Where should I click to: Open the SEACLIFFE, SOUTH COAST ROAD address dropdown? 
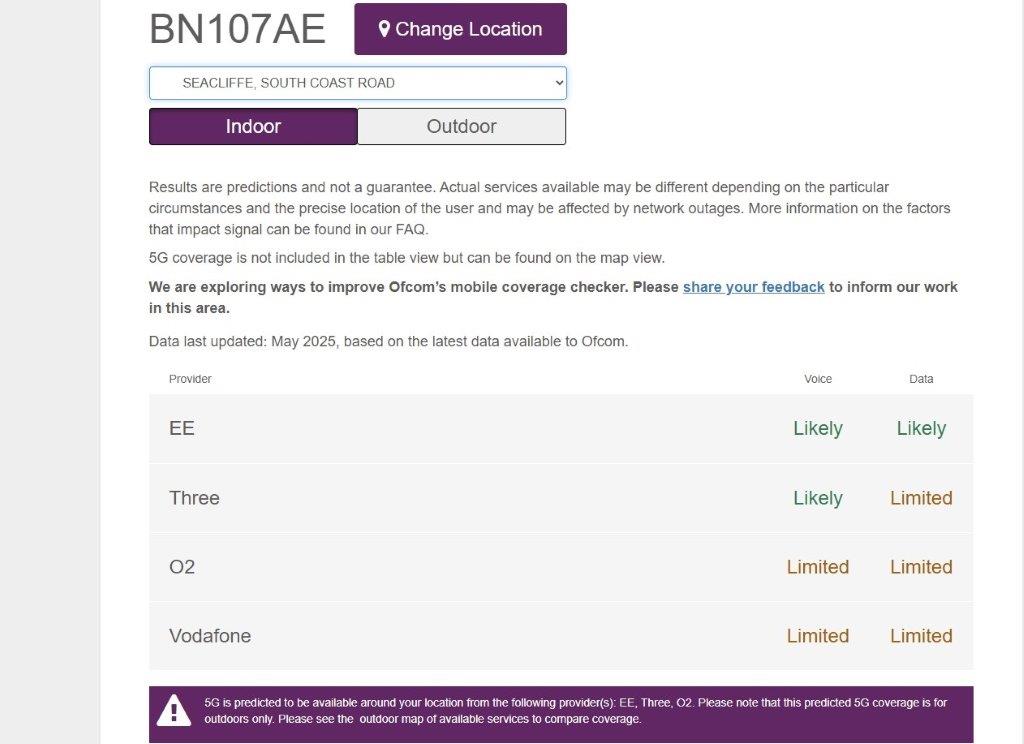(x=357, y=83)
